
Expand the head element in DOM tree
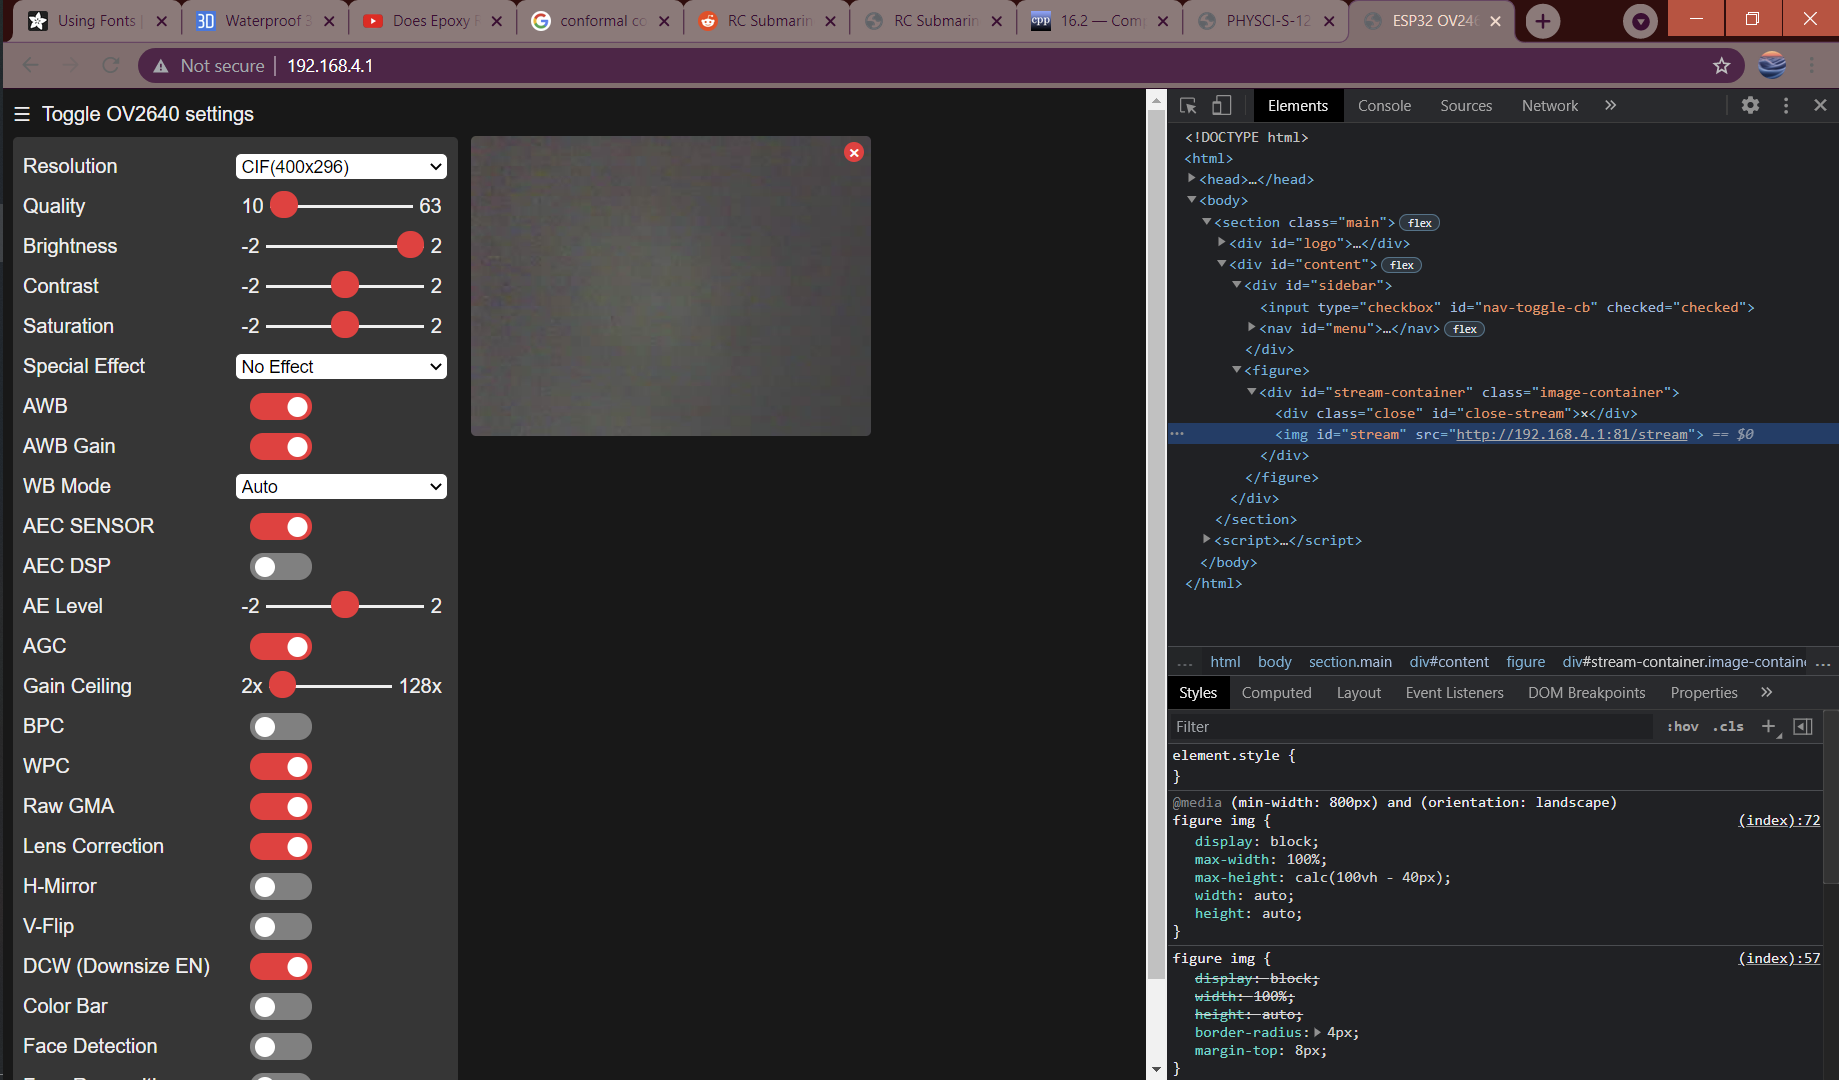coord(1192,179)
